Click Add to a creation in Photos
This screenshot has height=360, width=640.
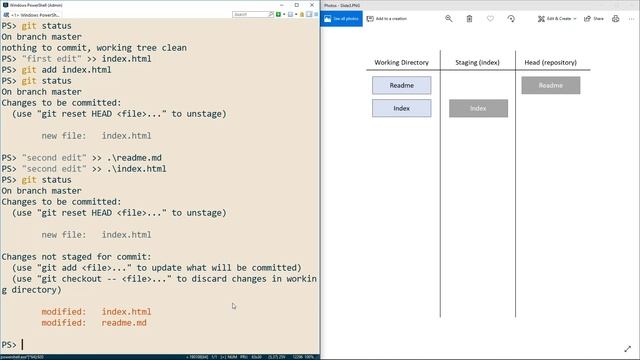(387, 19)
